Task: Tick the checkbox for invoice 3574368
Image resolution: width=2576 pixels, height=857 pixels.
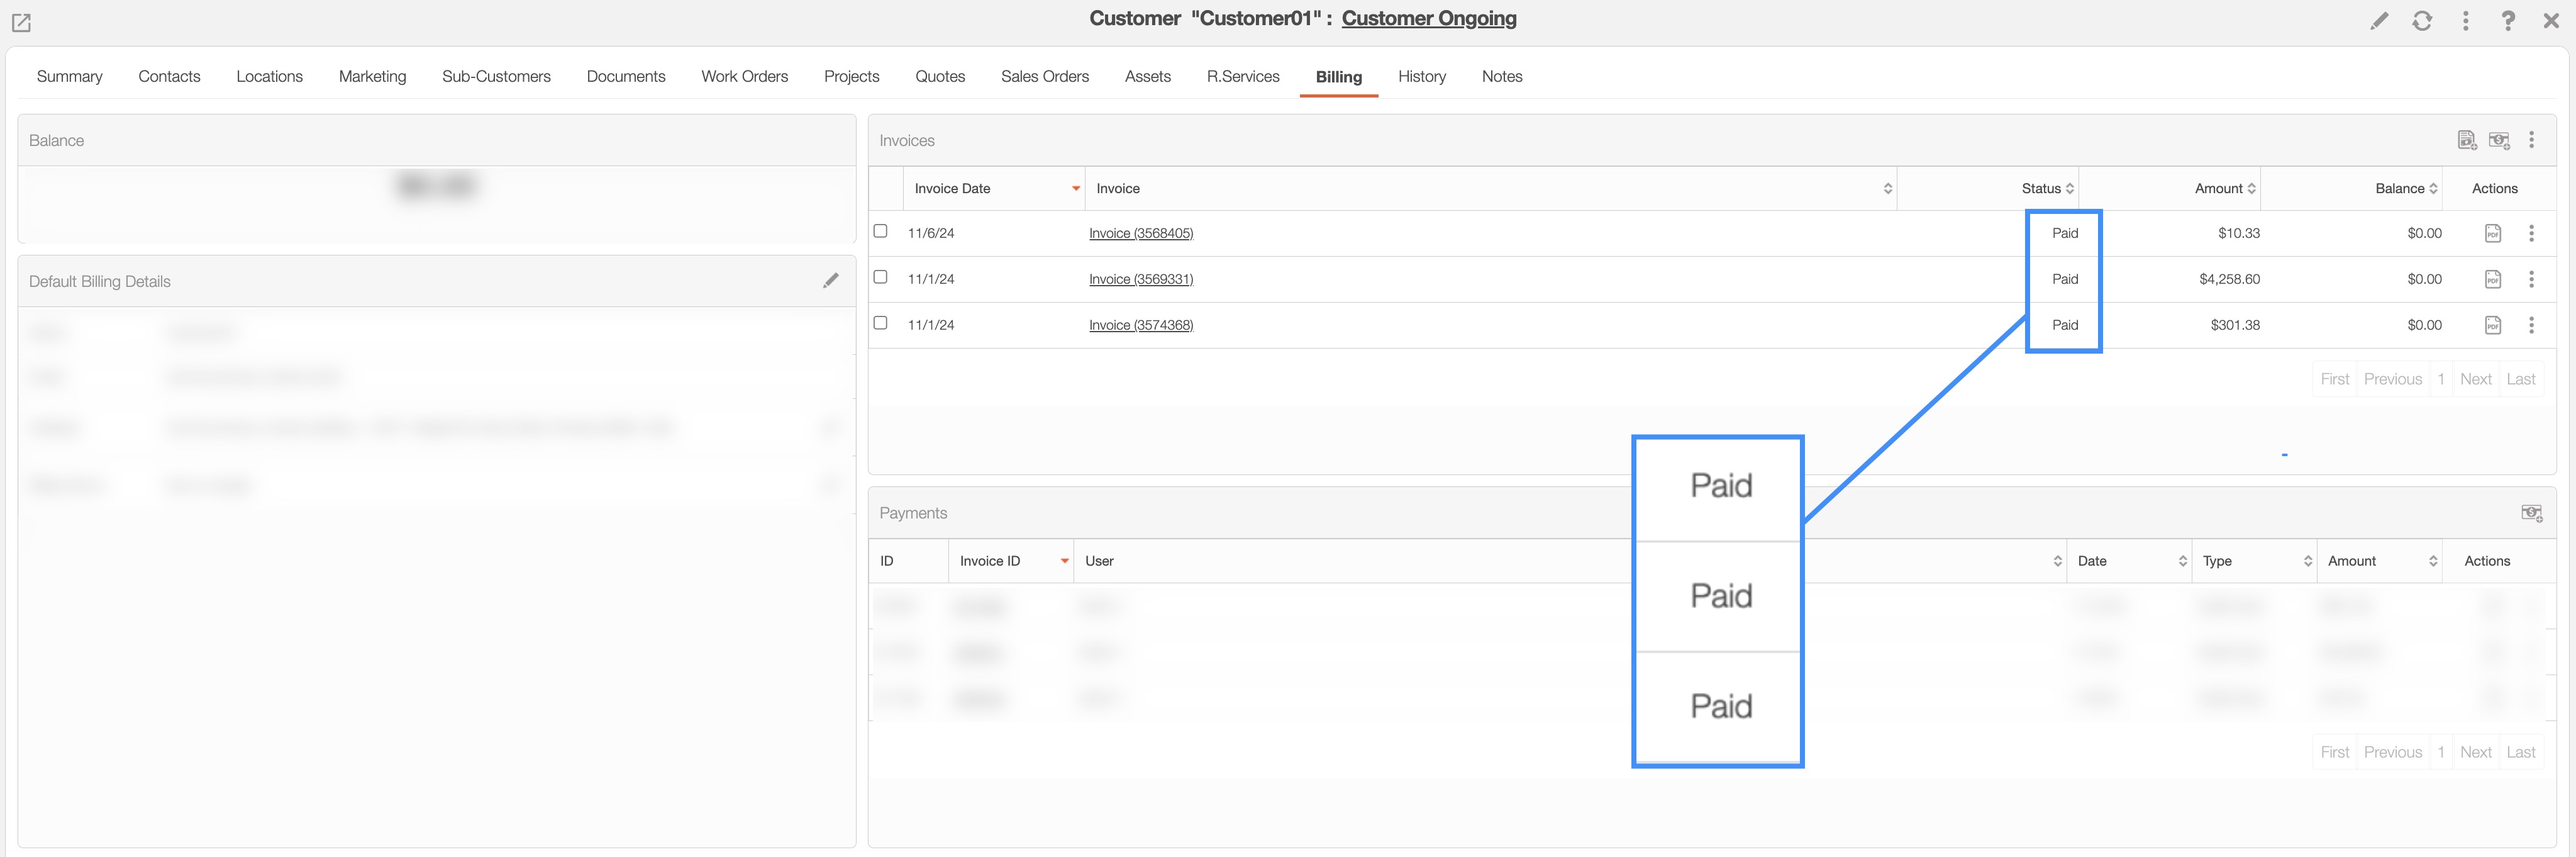Action: click(880, 323)
